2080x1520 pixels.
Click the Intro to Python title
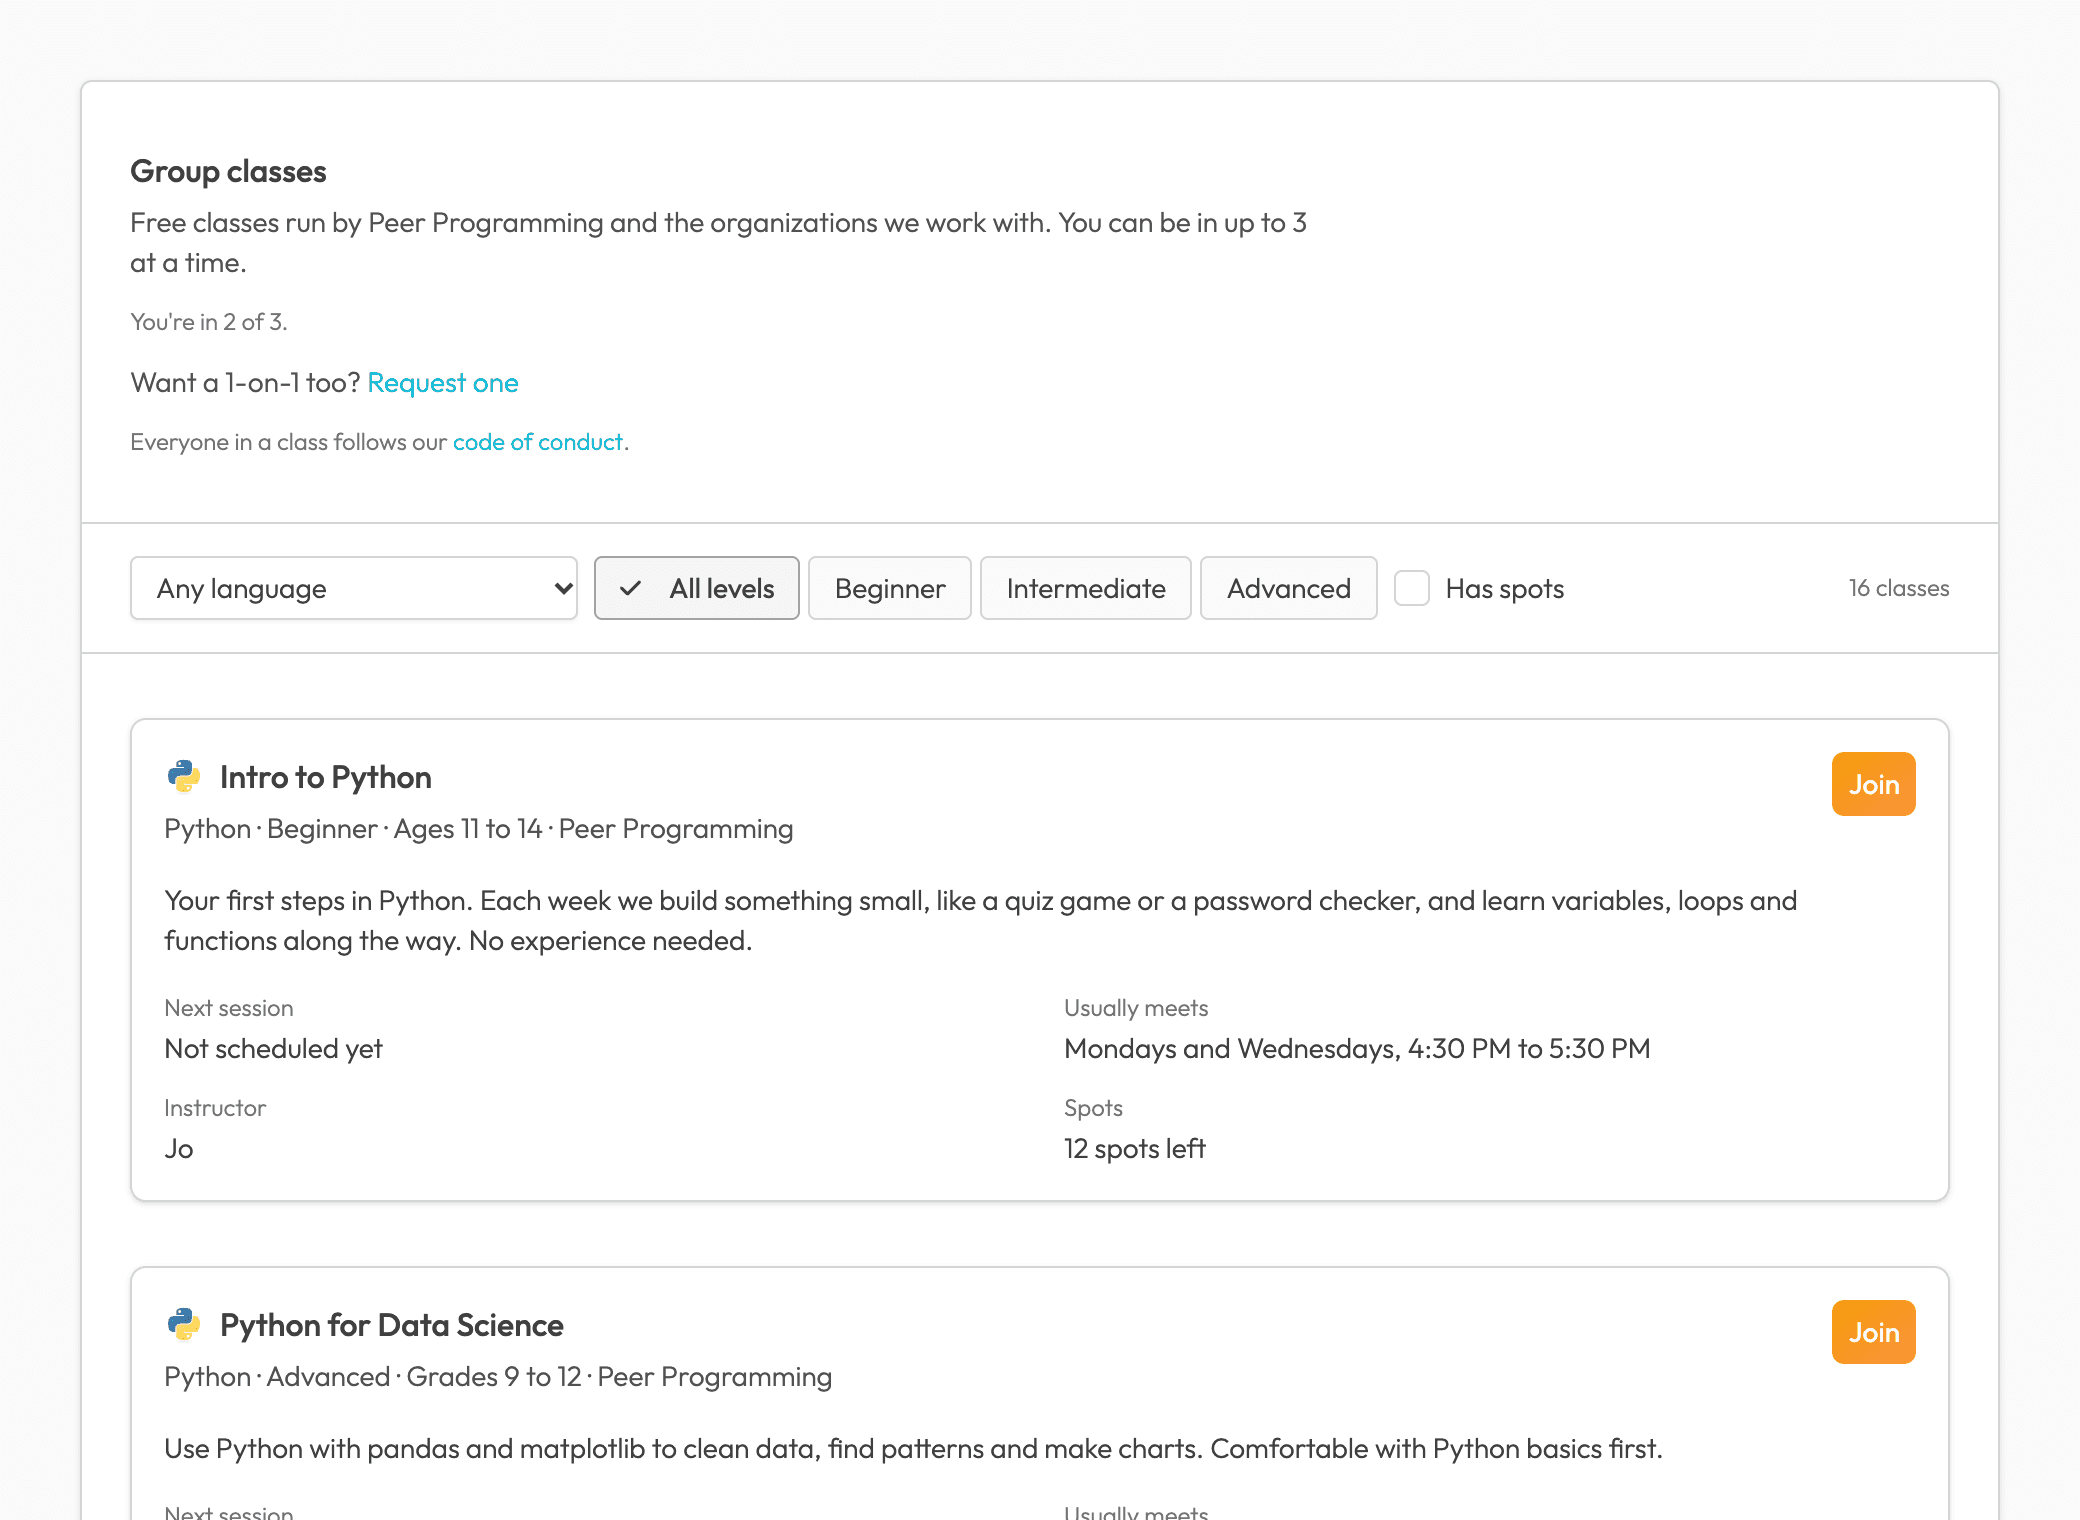(x=326, y=777)
